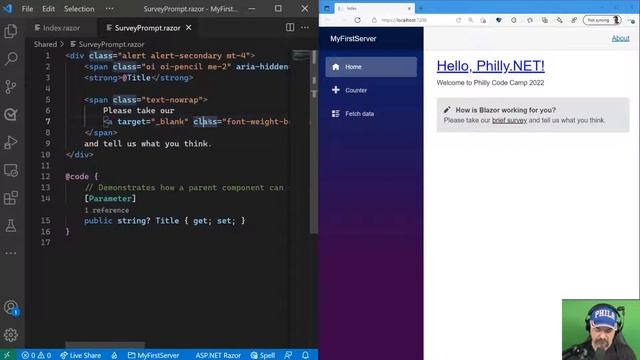
Task: Open the Search view in VS Code
Action: click(x=11, y=59)
